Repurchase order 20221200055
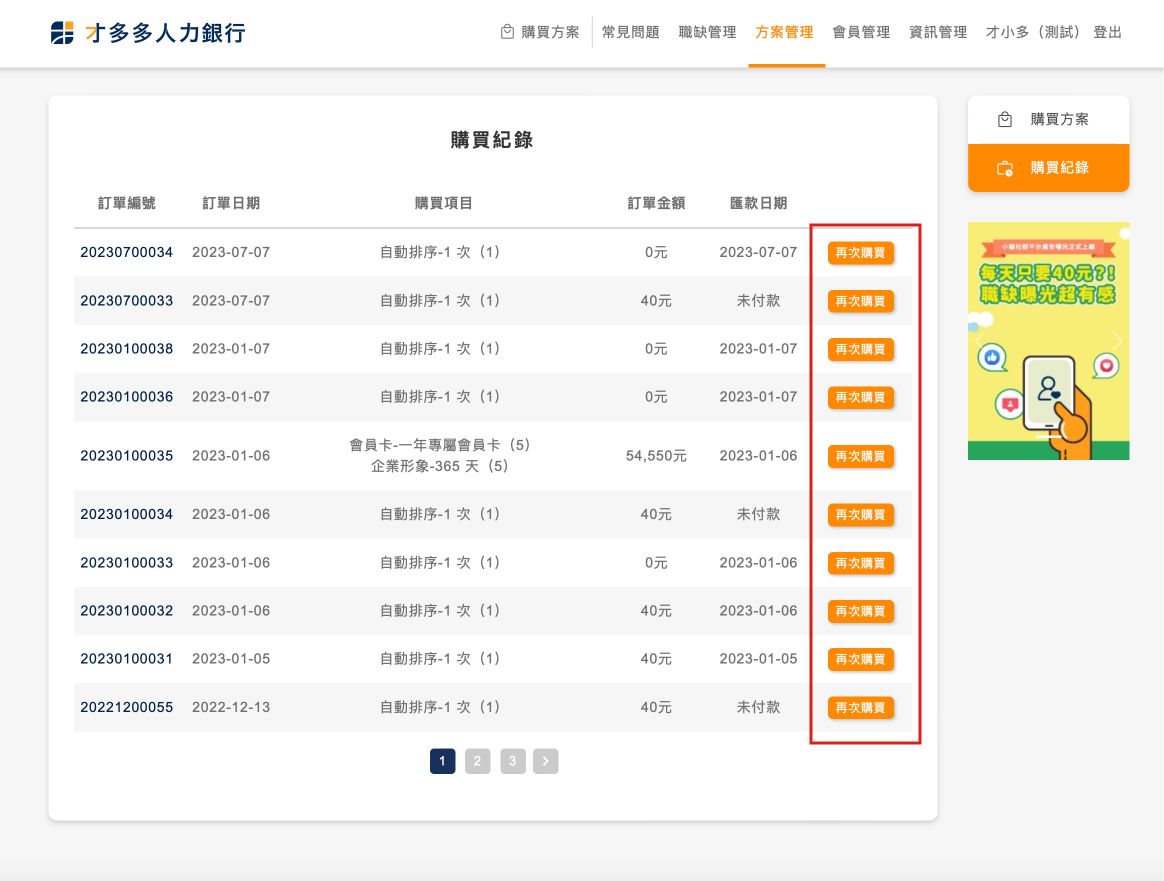Viewport: 1164px width, 881px height. (860, 708)
